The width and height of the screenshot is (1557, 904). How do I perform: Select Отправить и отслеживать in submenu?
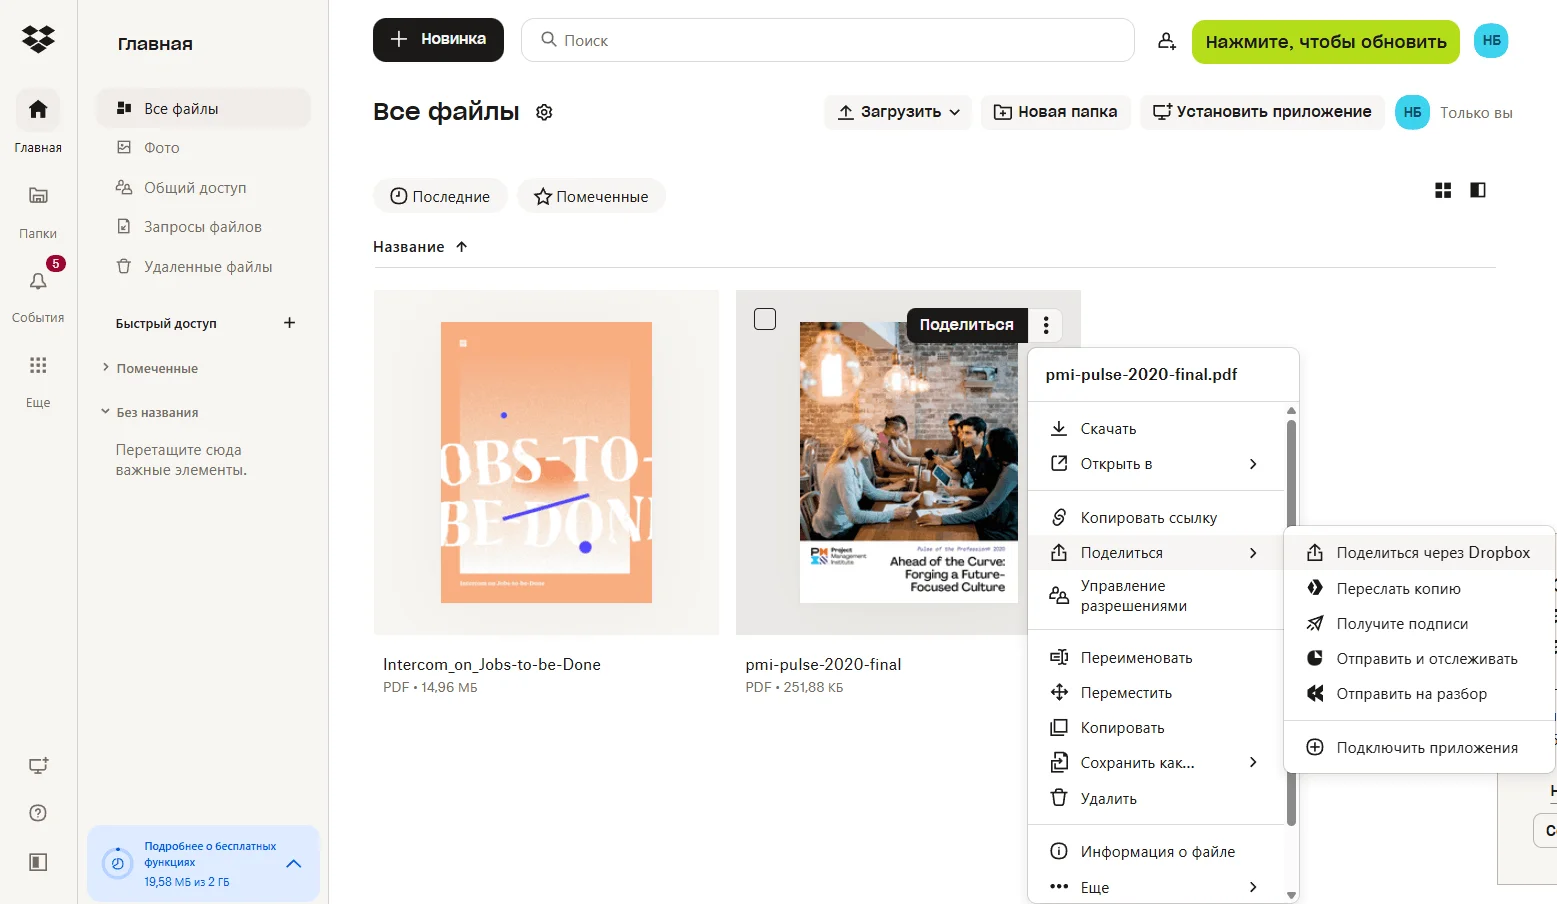click(x=1420, y=659)
